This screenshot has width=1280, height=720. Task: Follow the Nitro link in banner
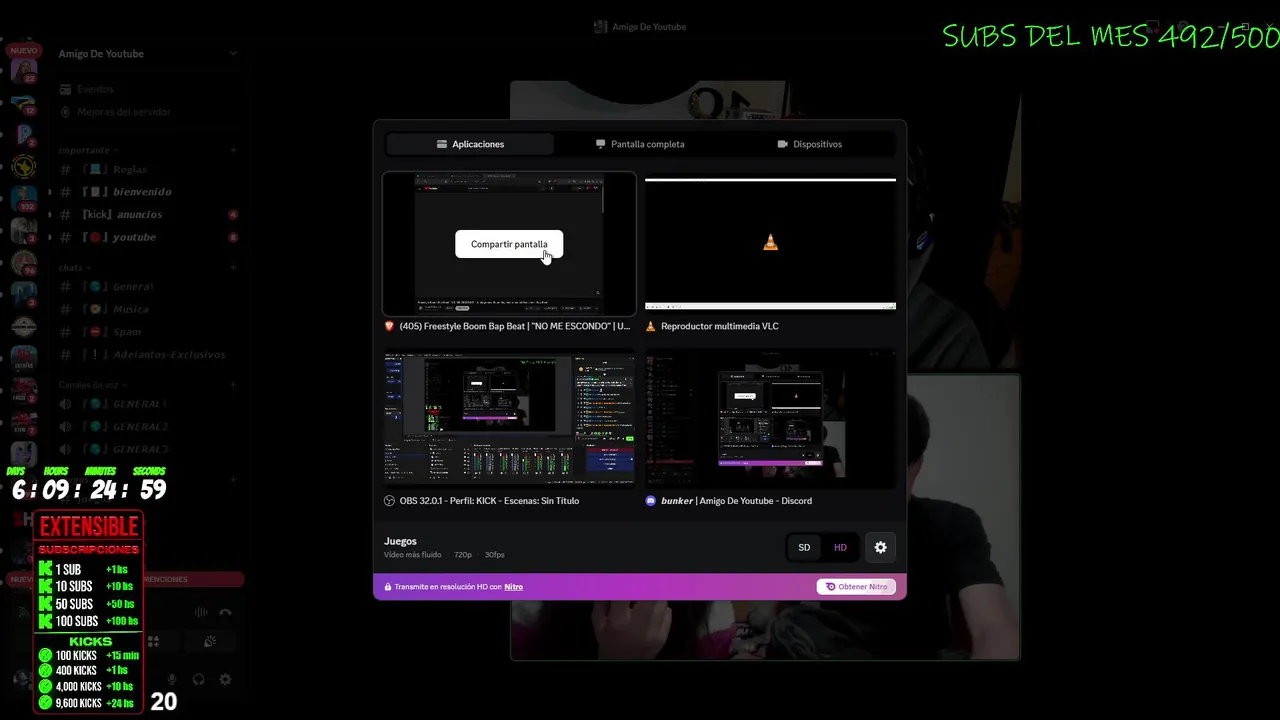click(x=513, y=587)
